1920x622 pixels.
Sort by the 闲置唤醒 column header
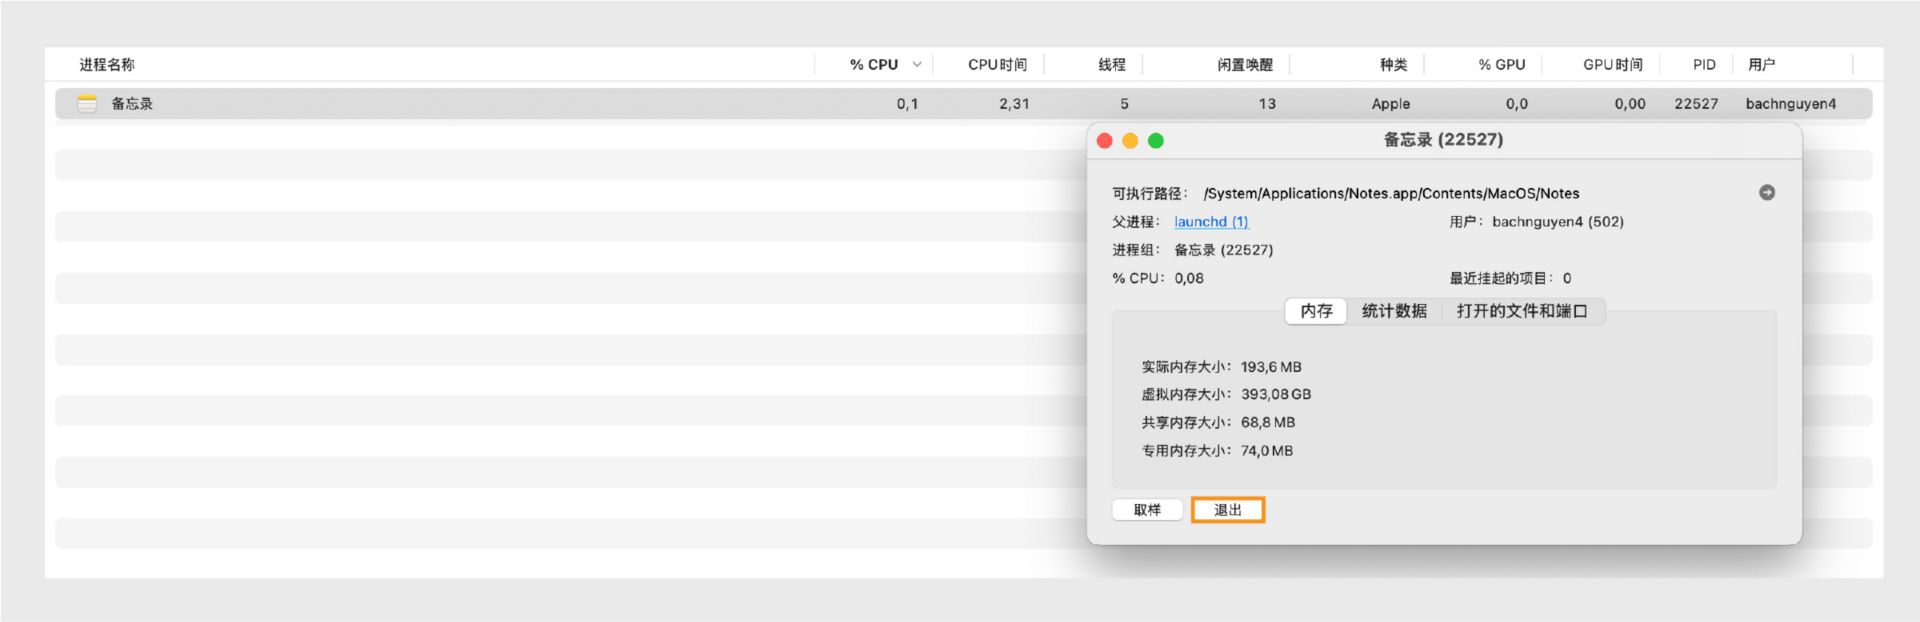point(1244,65)
